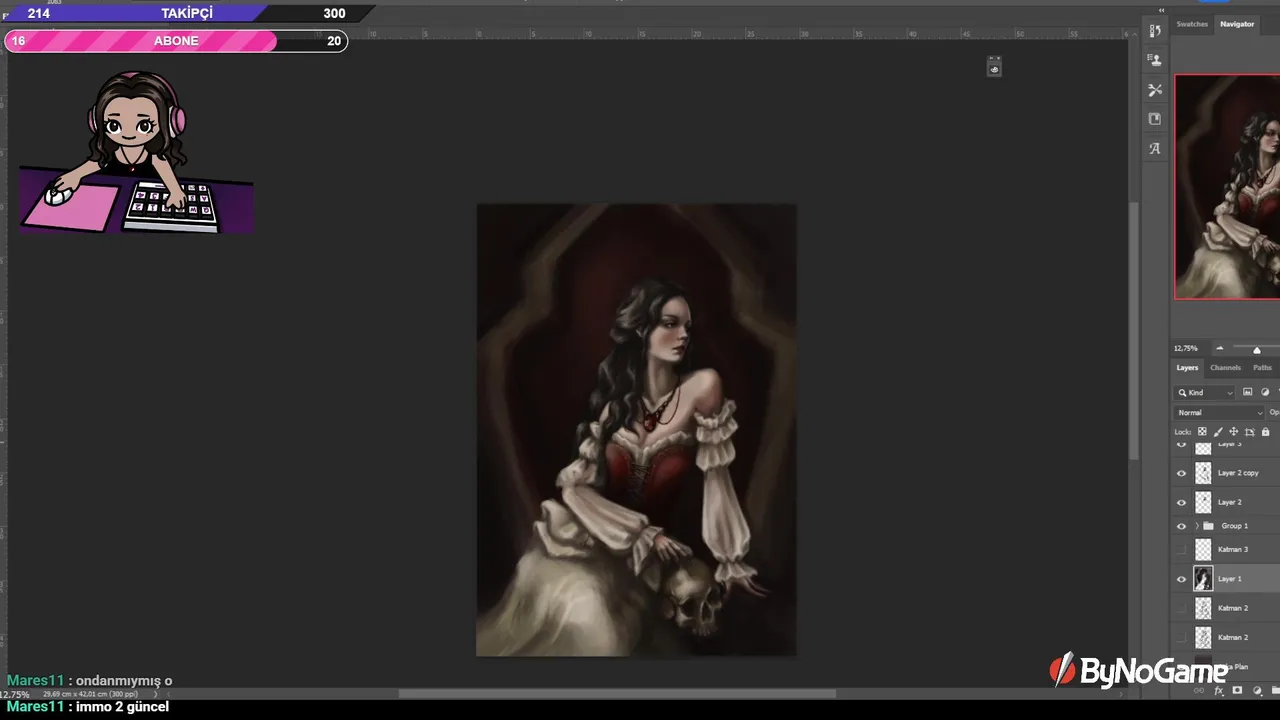The image size is (1280, 720).
Task: Toggle lock image pixels brush icon
Action: click(x=1218, y=432)
